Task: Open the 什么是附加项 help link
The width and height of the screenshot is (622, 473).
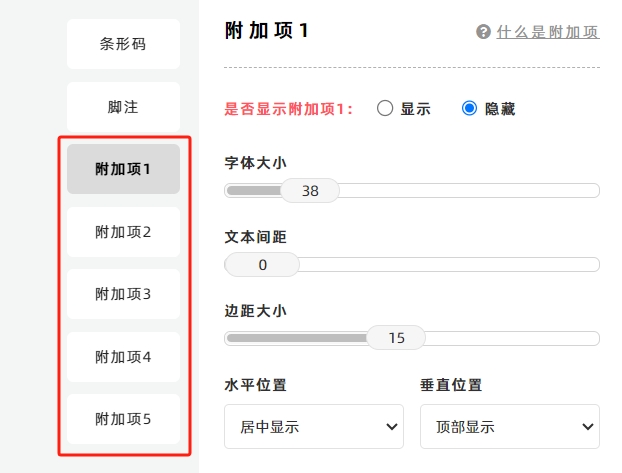Action: [548, 32]
